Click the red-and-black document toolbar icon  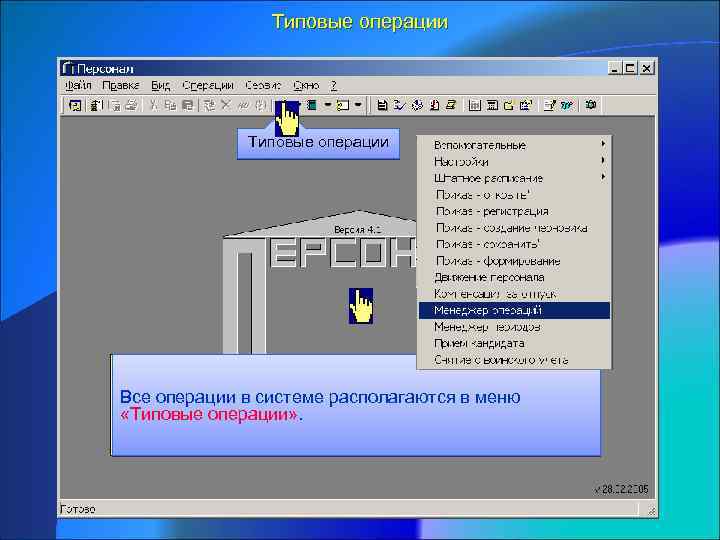434,105
